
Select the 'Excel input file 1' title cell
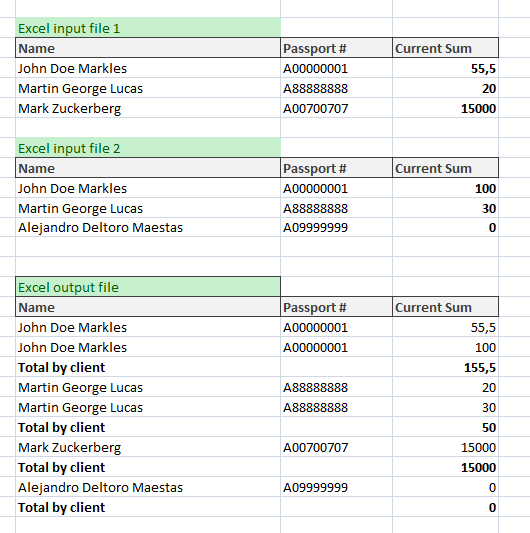[x=148, y=28]
